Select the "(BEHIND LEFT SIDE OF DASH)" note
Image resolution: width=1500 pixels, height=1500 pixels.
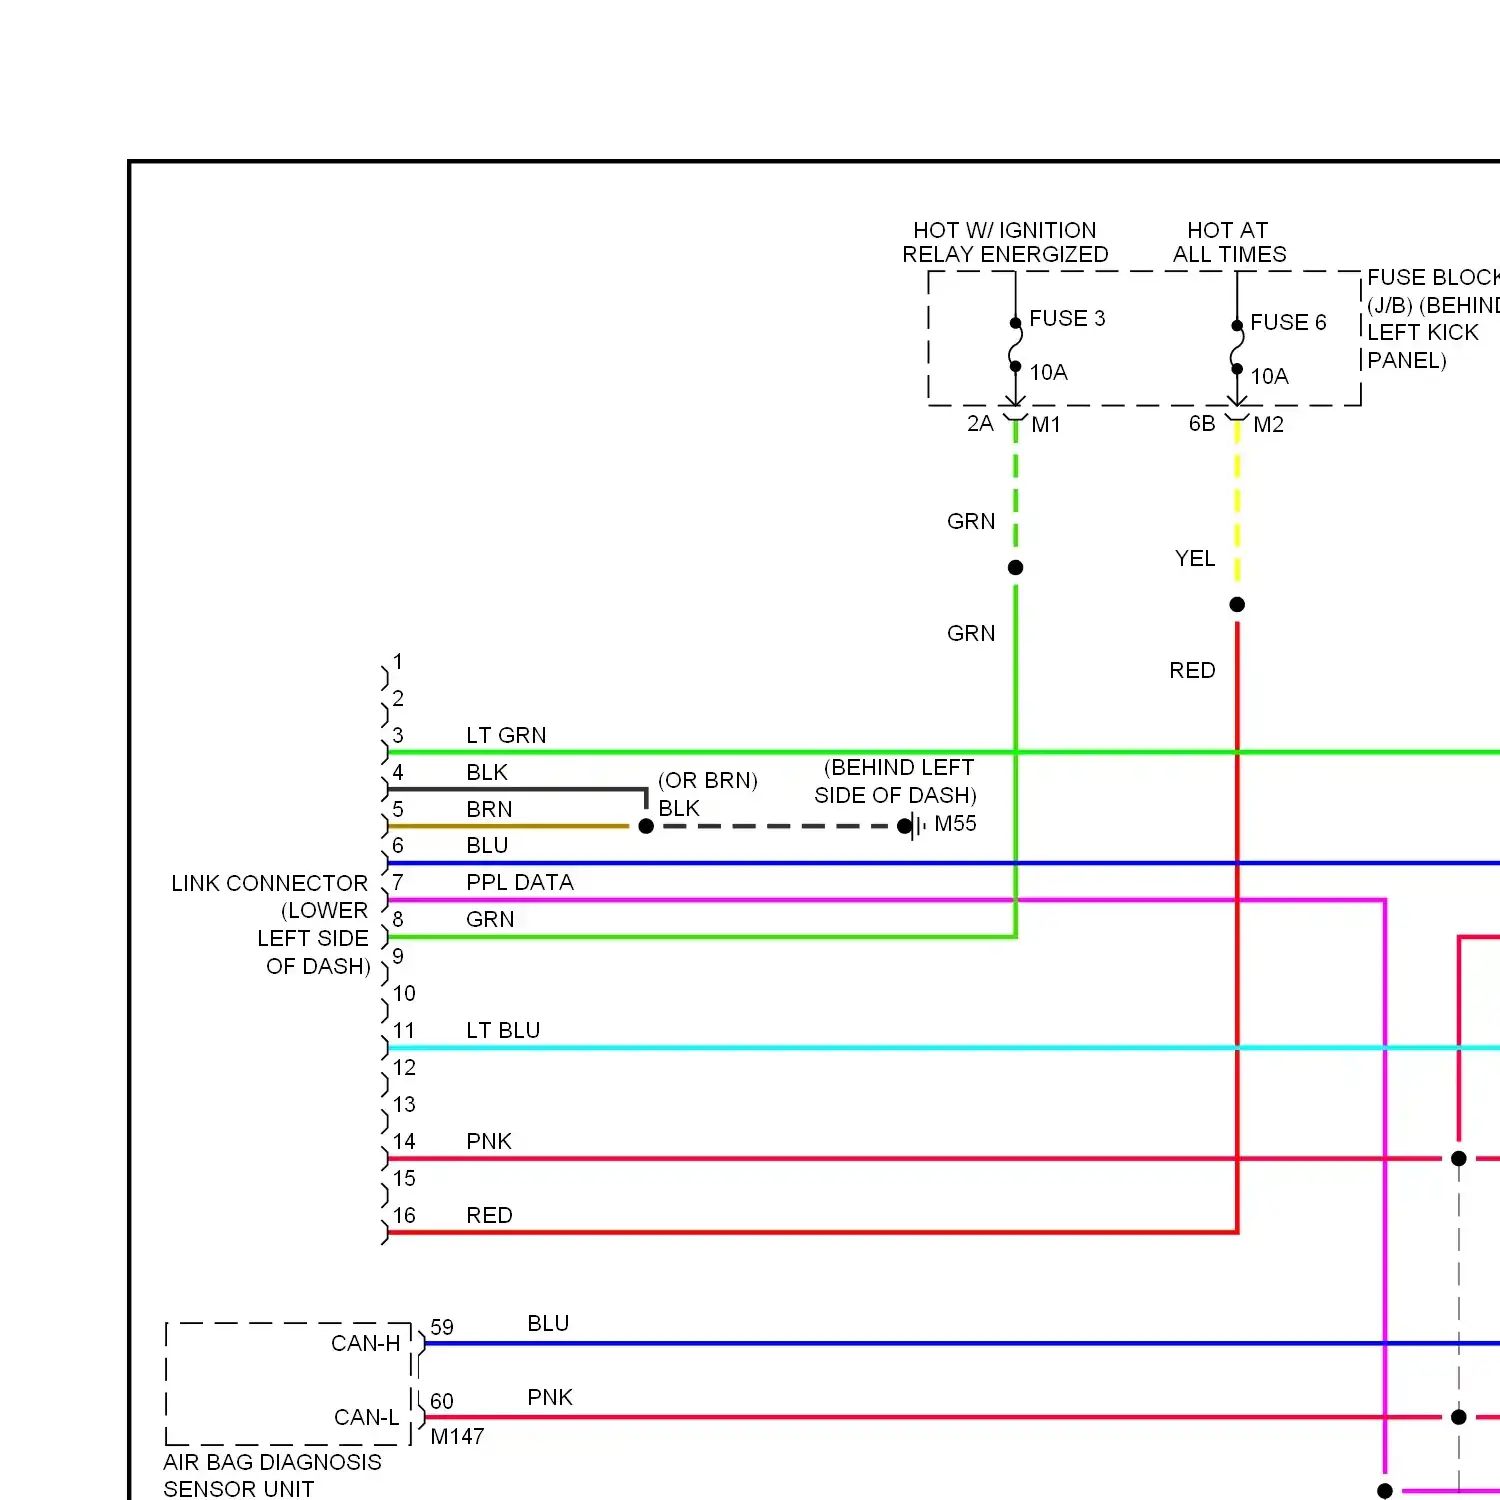click(896, 781)
